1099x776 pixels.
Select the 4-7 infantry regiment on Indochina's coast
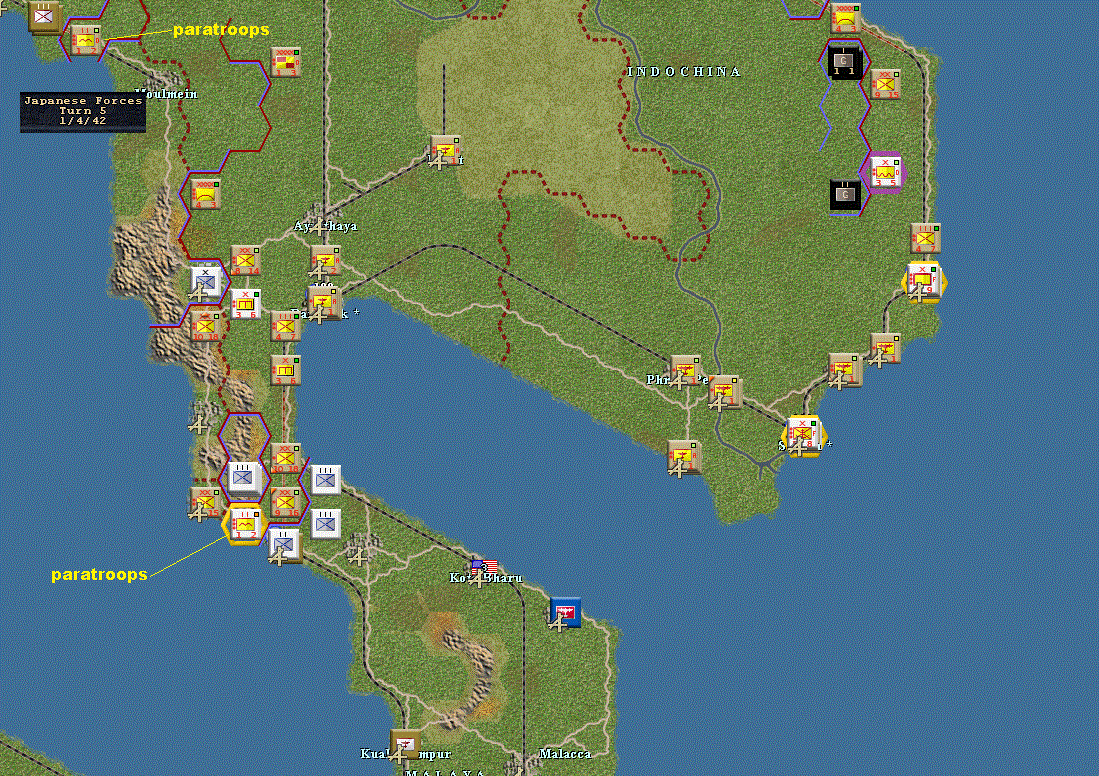(925, 238)
